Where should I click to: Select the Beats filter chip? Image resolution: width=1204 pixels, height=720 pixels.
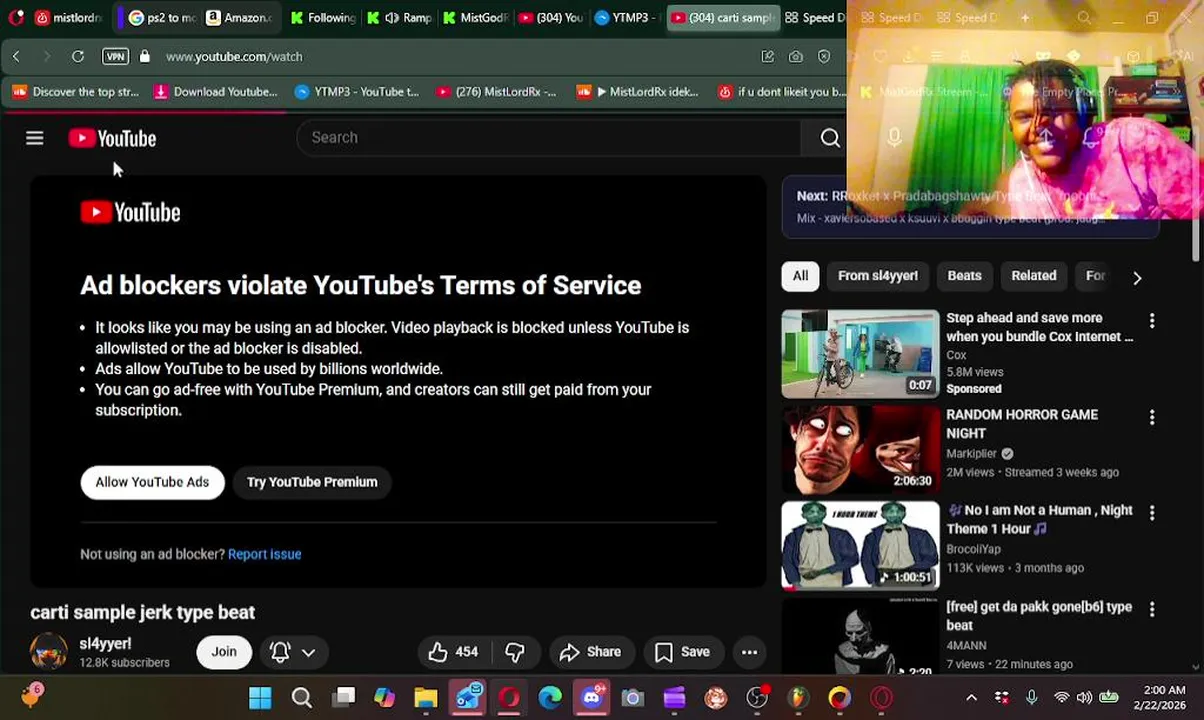click(x=965, y=276)
